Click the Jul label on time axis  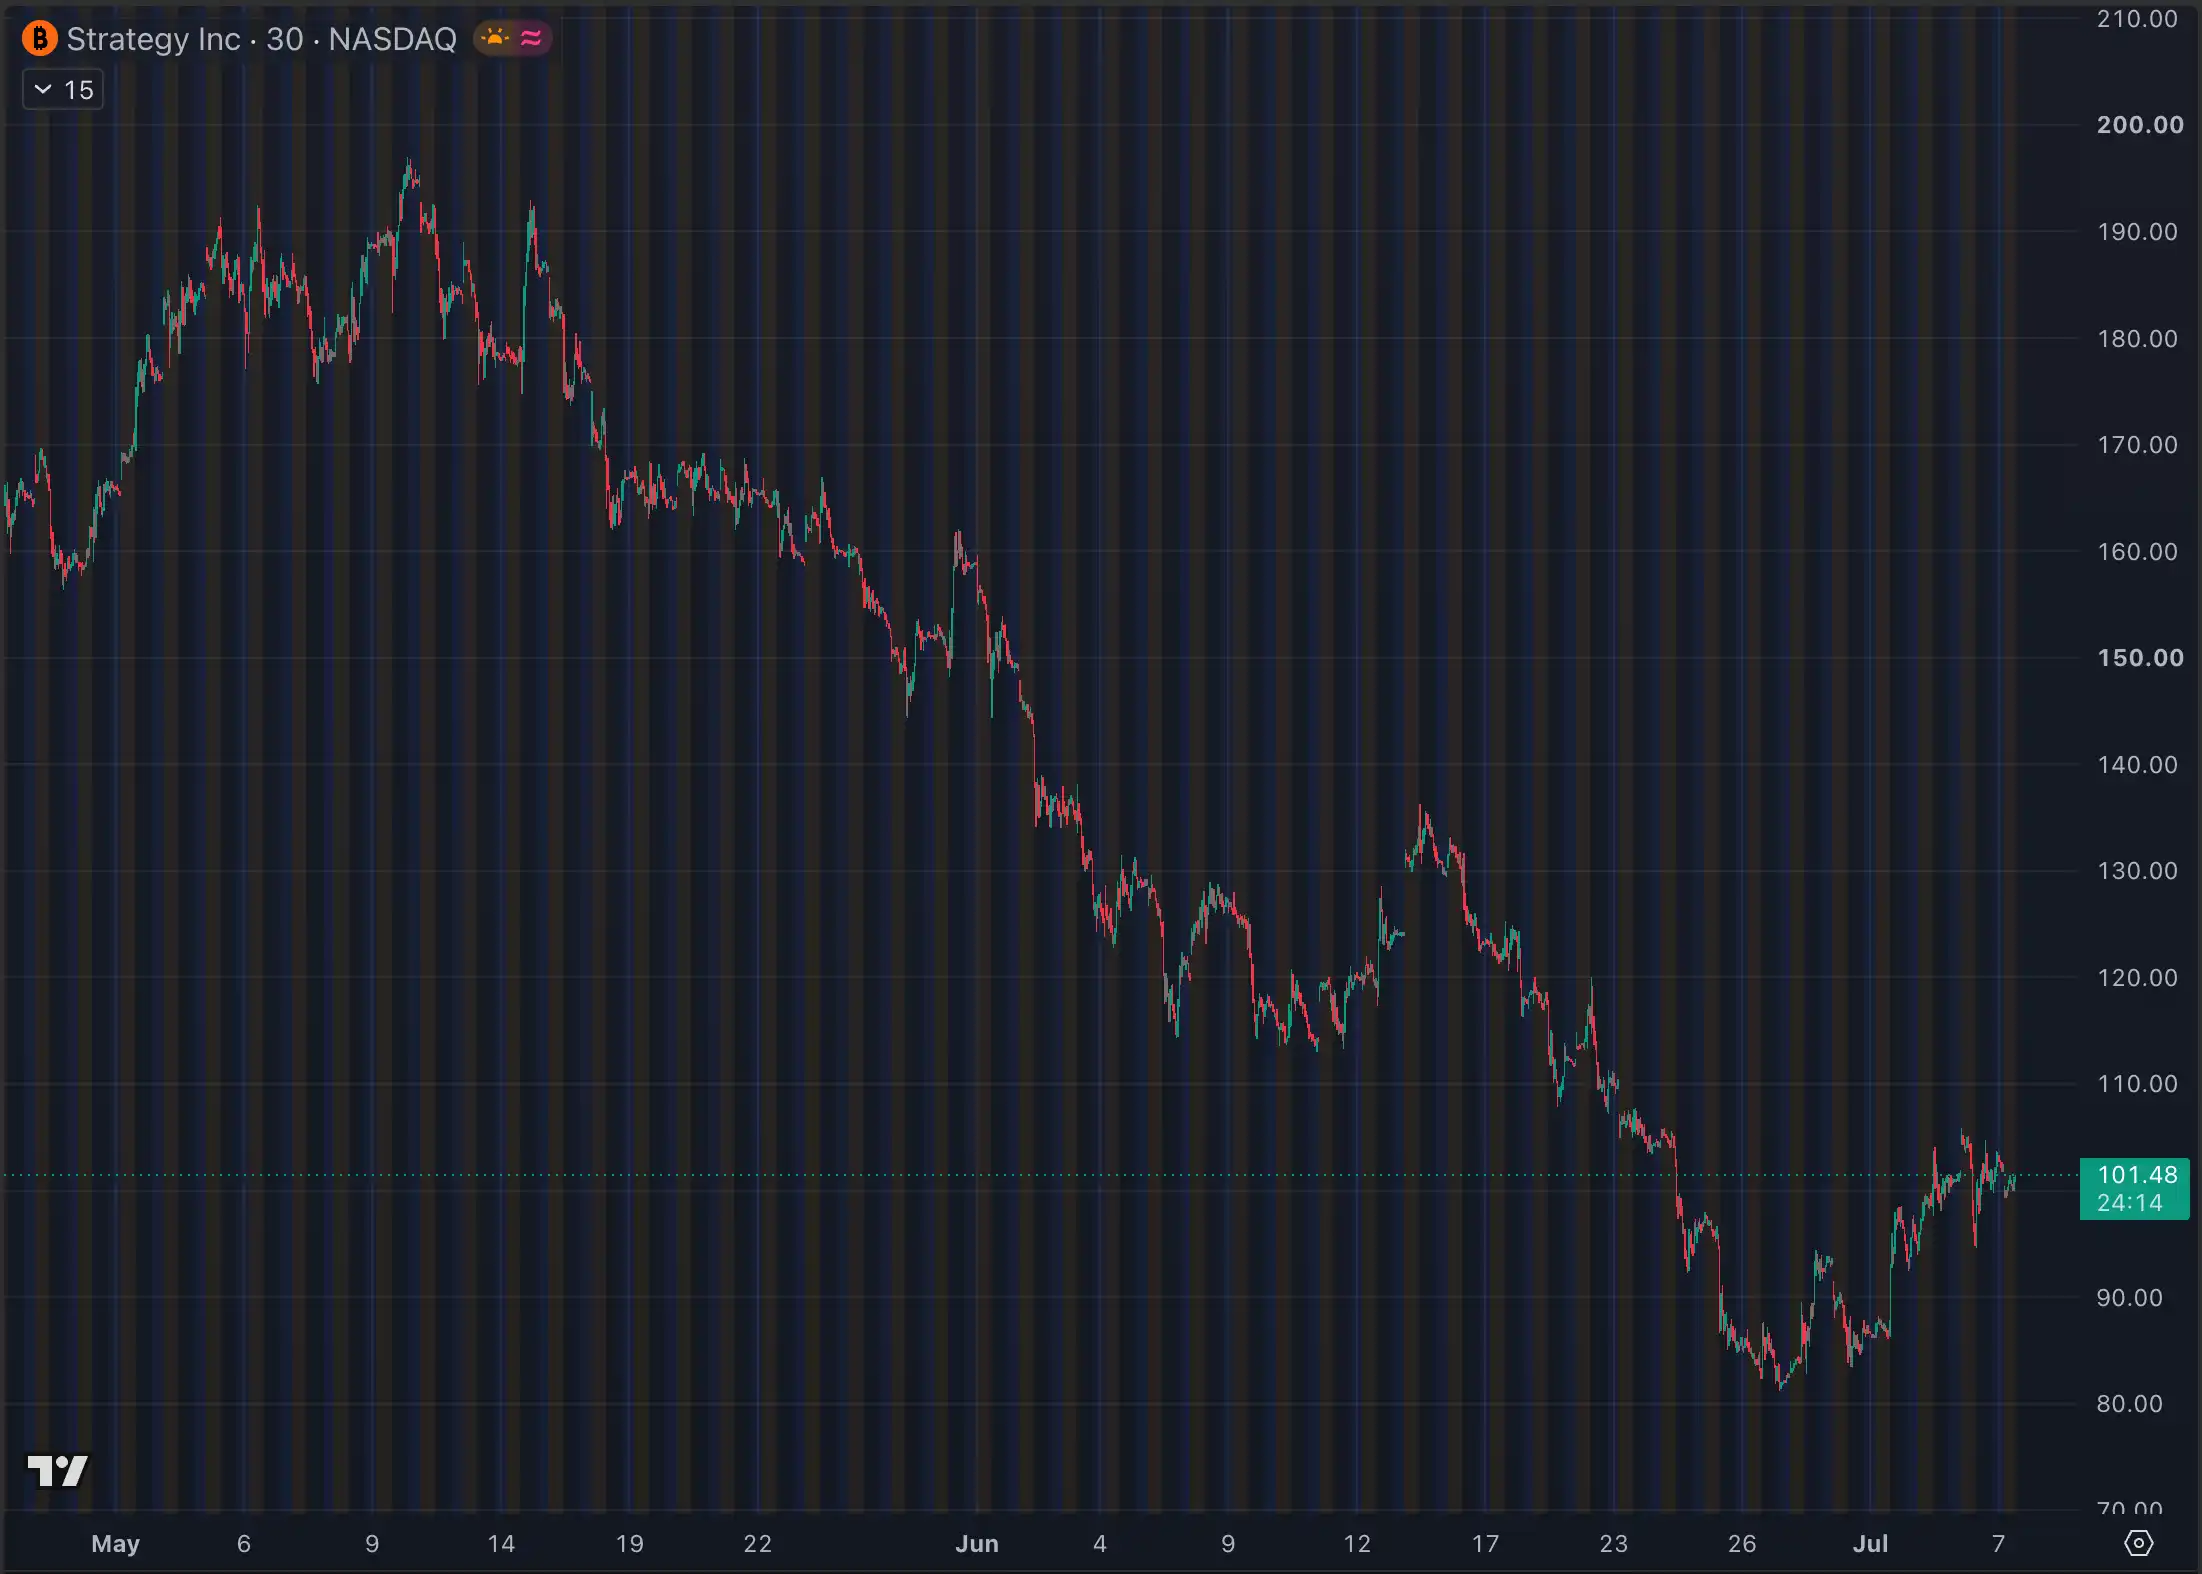tap(1870, 1543)
